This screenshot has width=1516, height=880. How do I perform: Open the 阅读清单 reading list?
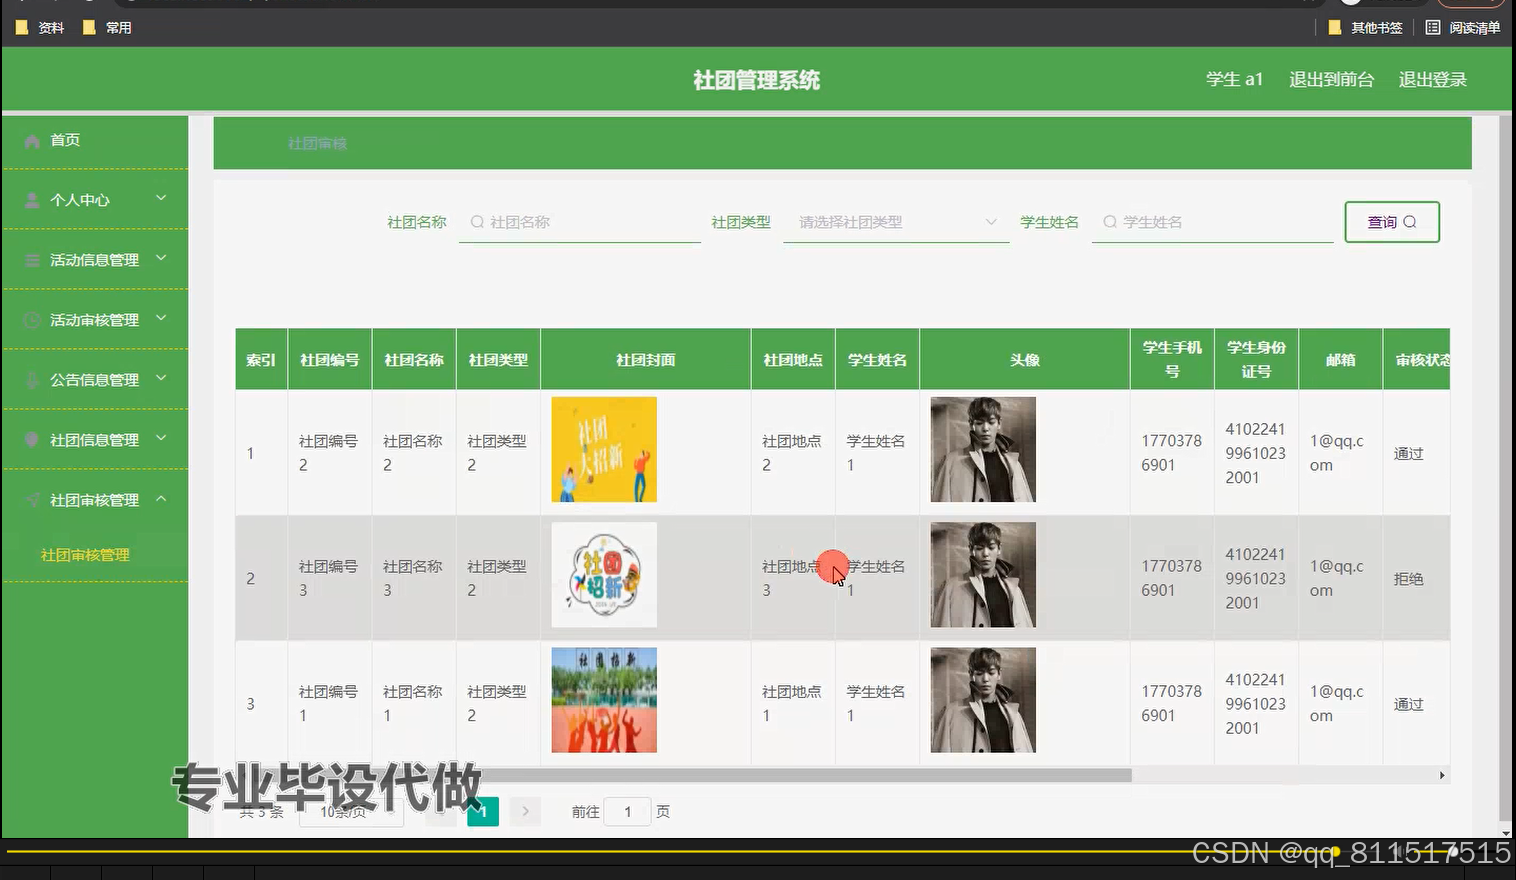tap(1463, 28)
